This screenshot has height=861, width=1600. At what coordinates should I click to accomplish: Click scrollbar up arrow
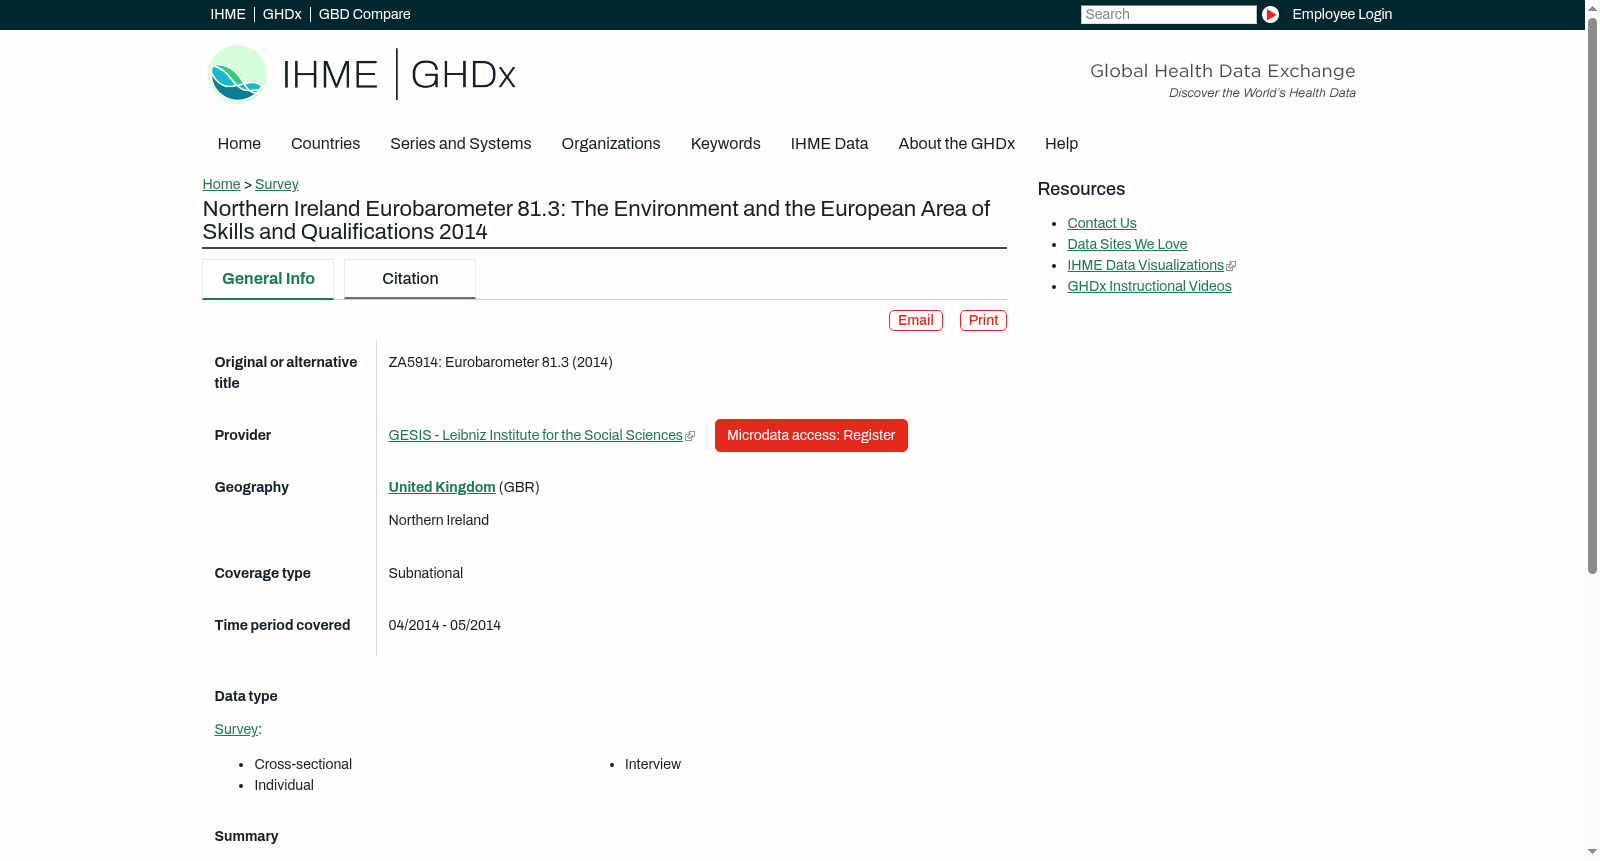(1592, 7)
